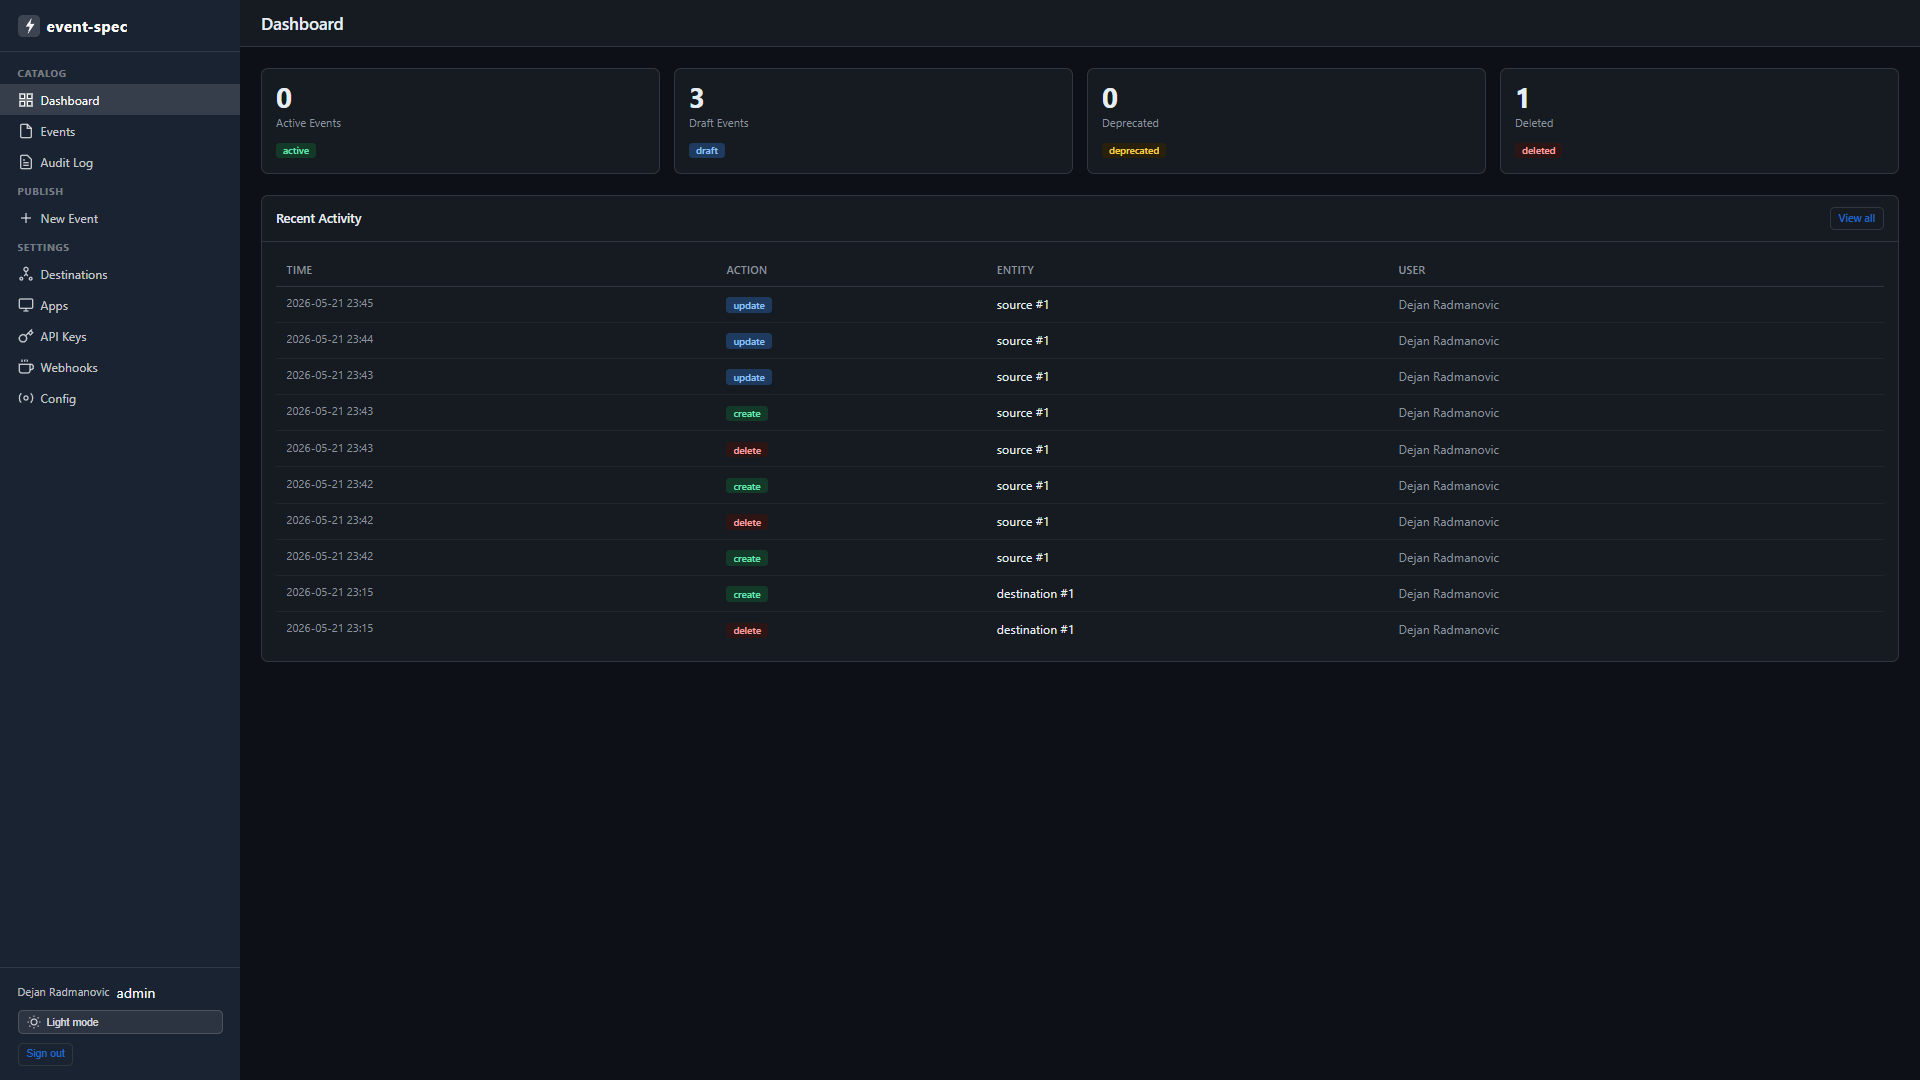Click the red deleted badge
This screenshot has height=1080, width=1920.
click(x=1538, y=150)
